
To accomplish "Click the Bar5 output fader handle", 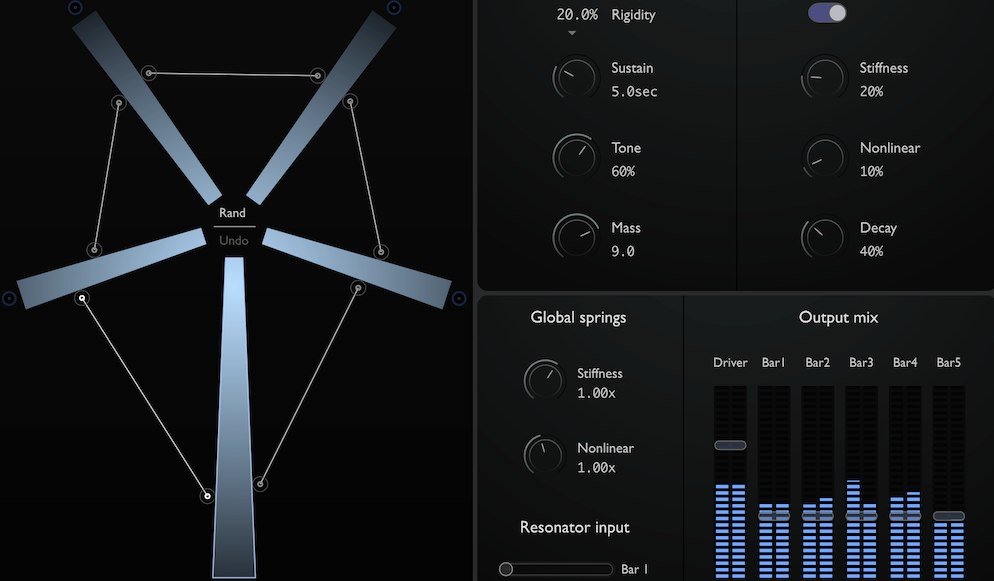I will pyautogui.click(x=948, y=515).
